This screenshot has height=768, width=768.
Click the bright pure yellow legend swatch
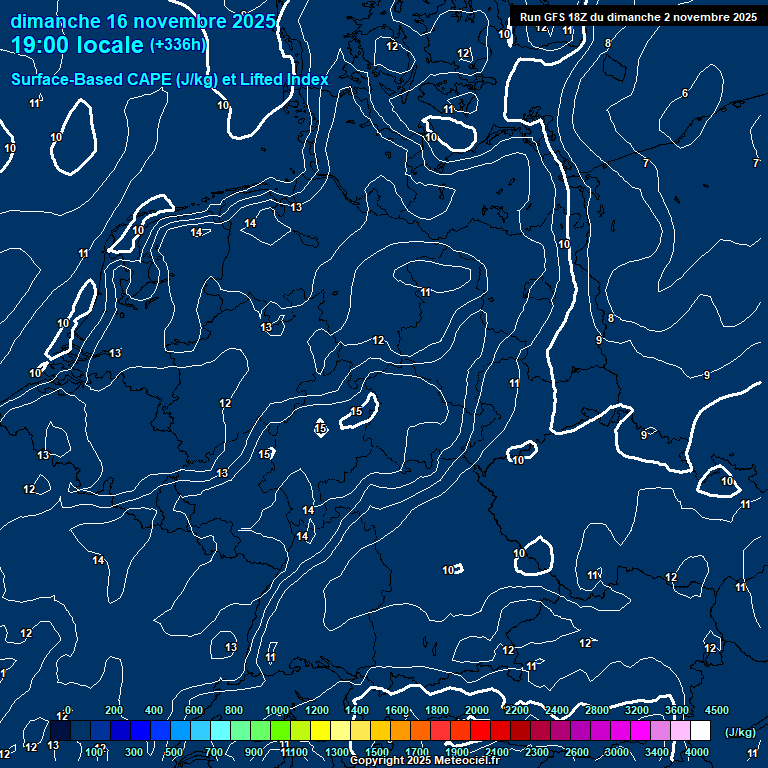coord(320,730)
